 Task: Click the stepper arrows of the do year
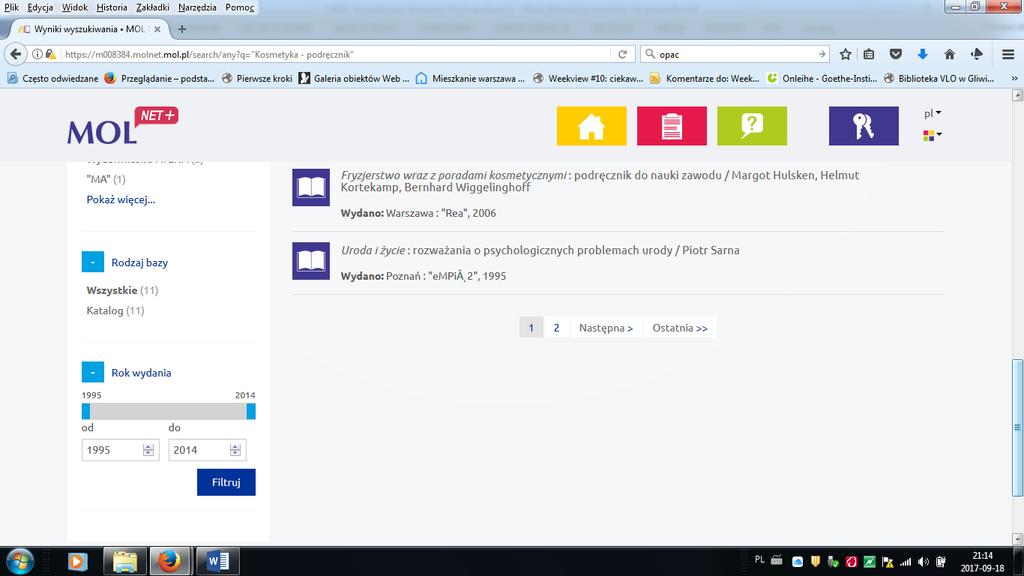click(235, 450)
